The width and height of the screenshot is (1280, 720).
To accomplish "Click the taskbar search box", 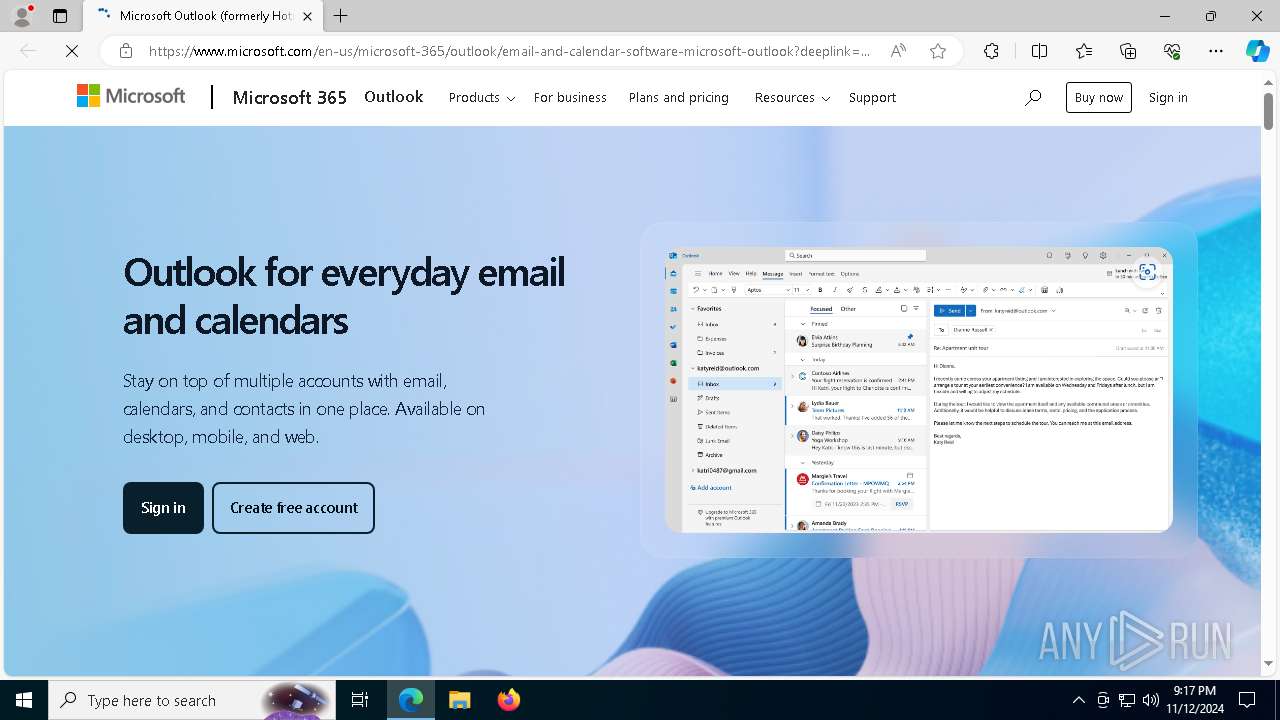I will [x=192, y=700].
